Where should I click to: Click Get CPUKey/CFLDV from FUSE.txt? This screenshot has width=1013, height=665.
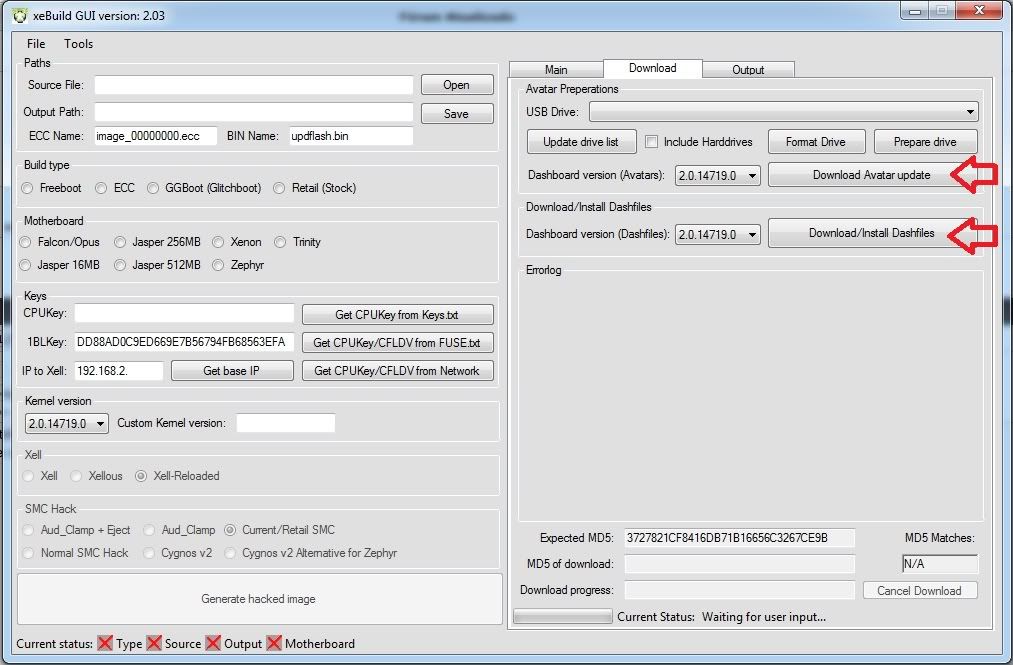(397, 343)
